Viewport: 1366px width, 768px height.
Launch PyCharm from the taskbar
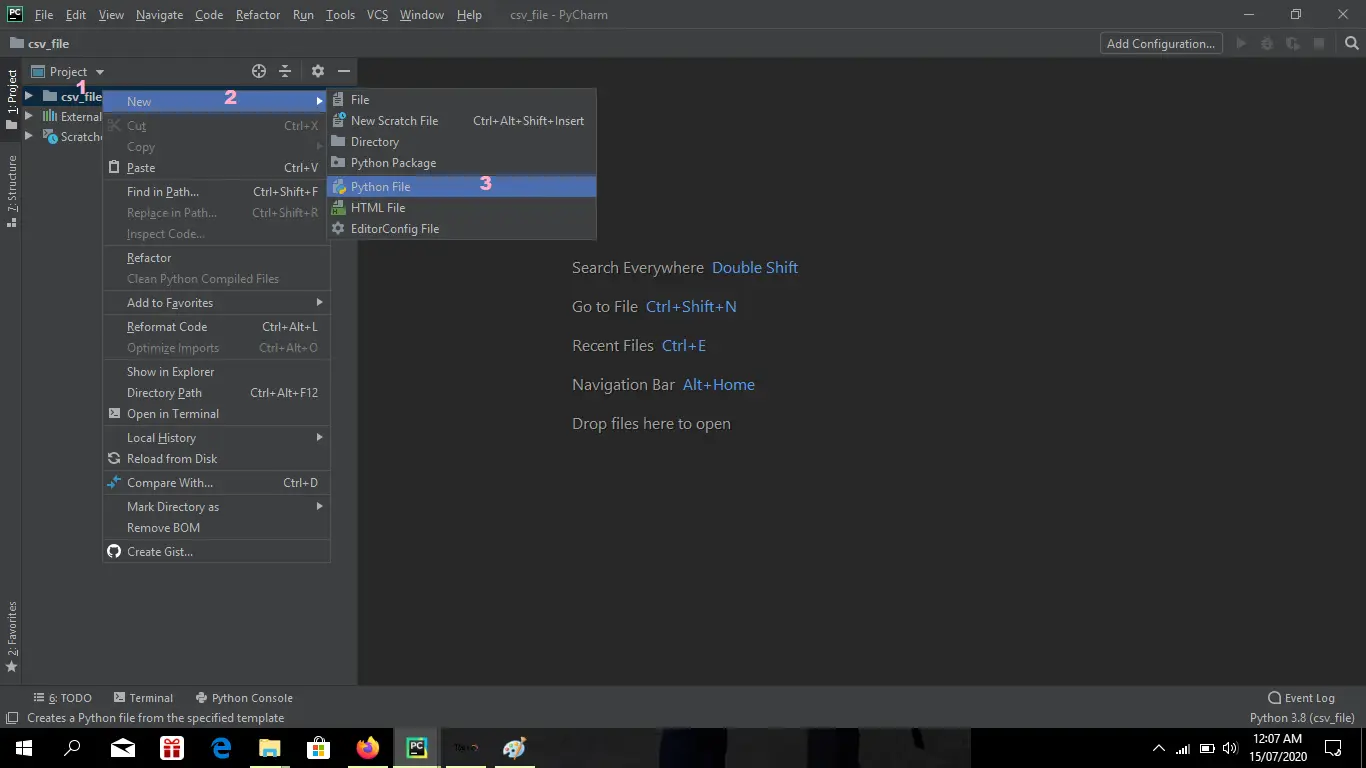[x=415, y=747]
